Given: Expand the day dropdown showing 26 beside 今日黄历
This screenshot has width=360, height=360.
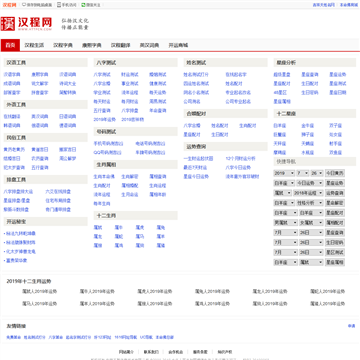Looking at the screenshot, I should click(x=317, y=173).
